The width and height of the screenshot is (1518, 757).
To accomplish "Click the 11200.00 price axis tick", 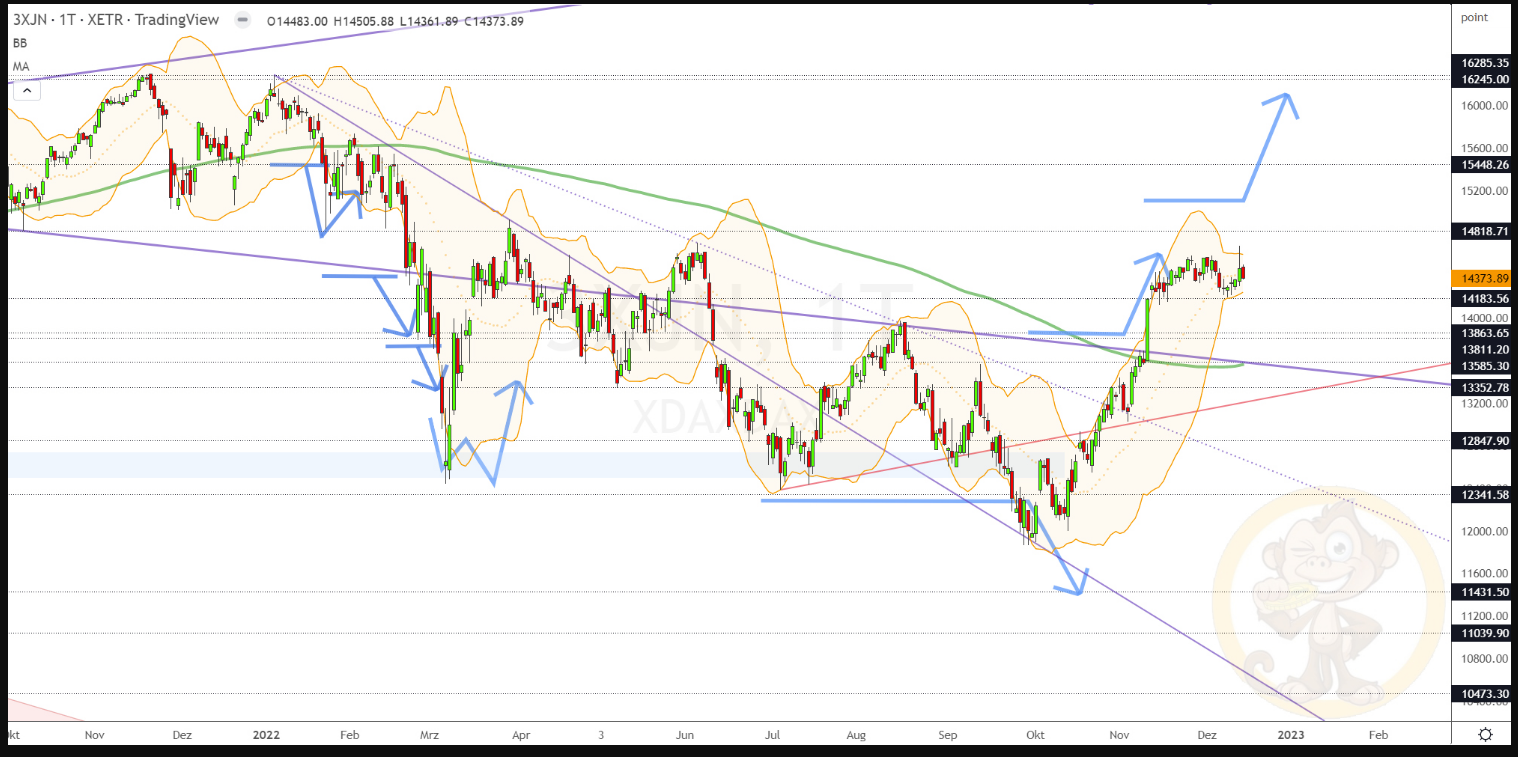I will (1484, 616).
